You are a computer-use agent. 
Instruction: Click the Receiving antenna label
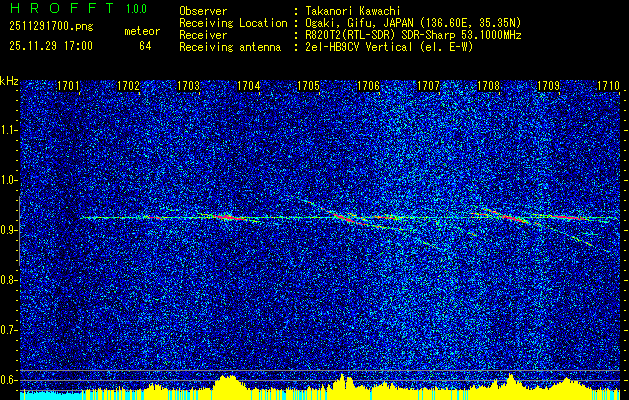pos(230,47)
